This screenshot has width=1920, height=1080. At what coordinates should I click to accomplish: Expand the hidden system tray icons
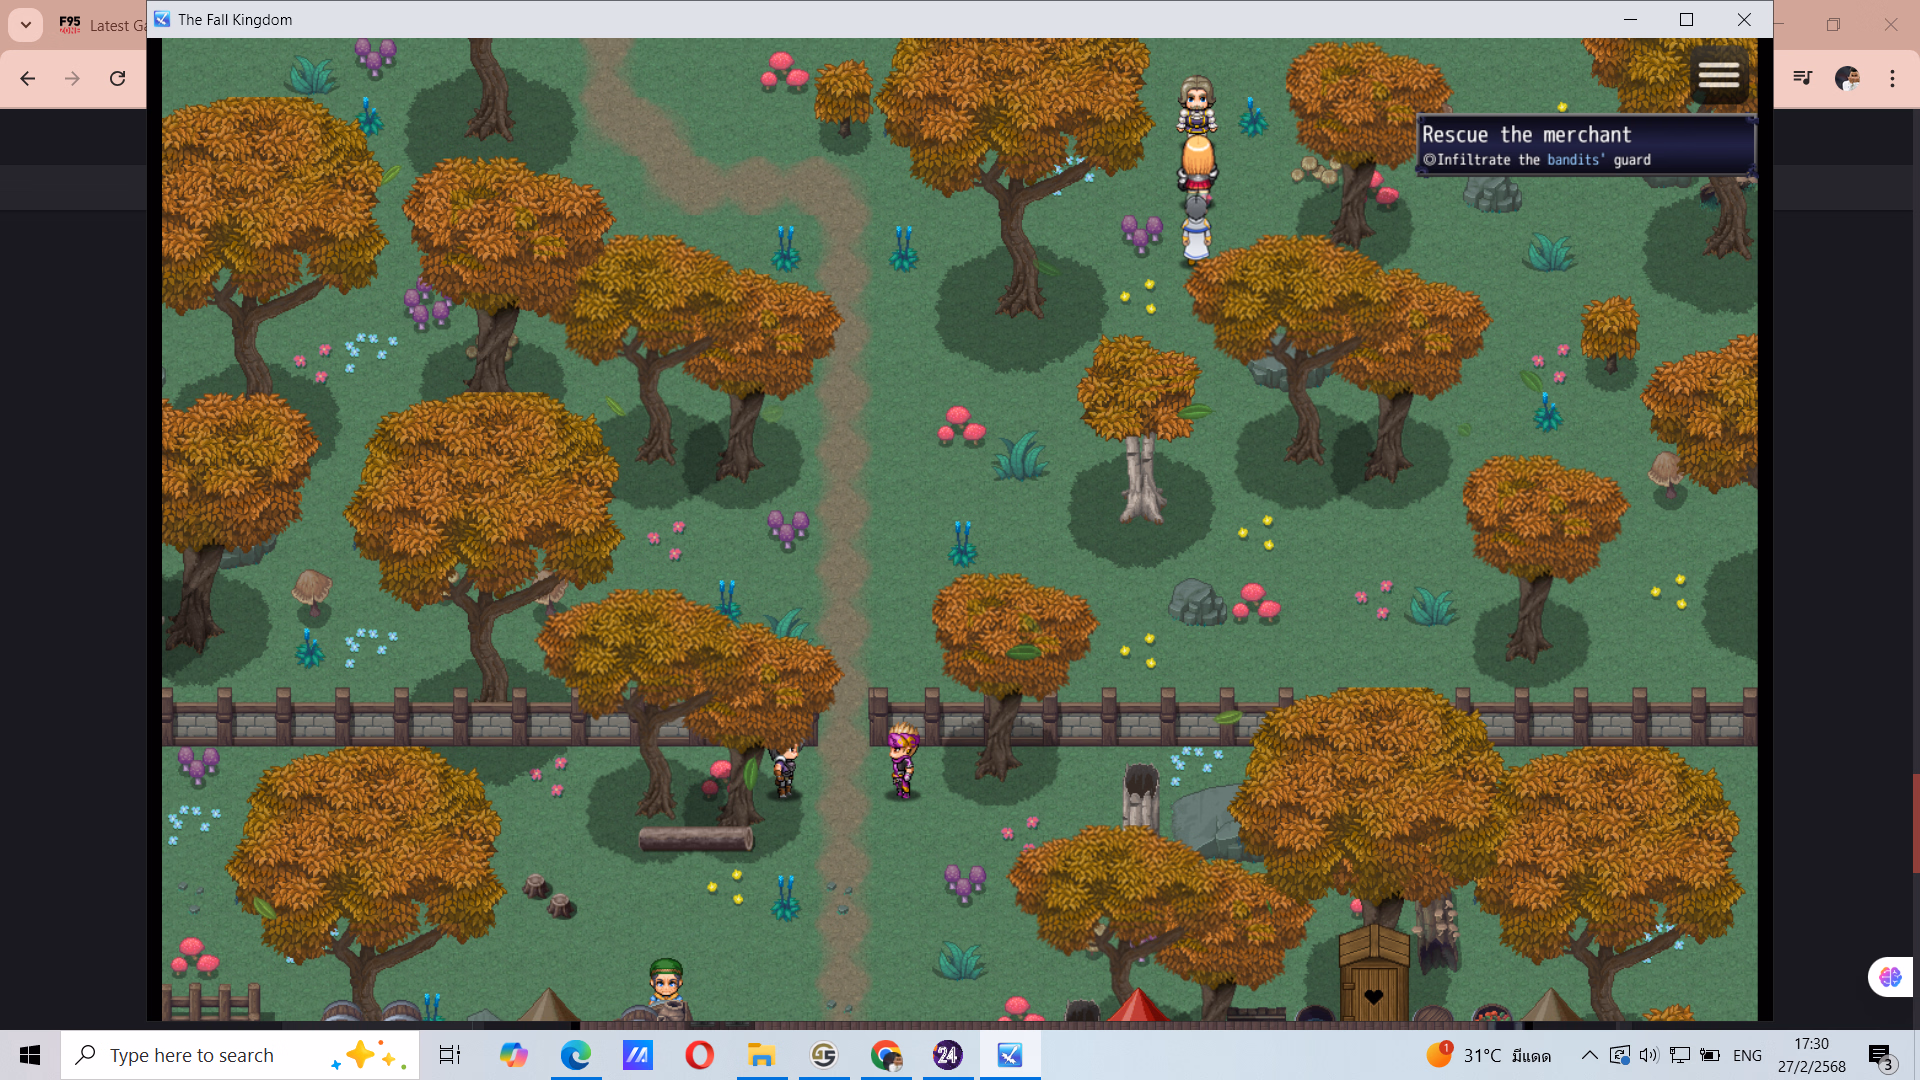point(1589,1055)
